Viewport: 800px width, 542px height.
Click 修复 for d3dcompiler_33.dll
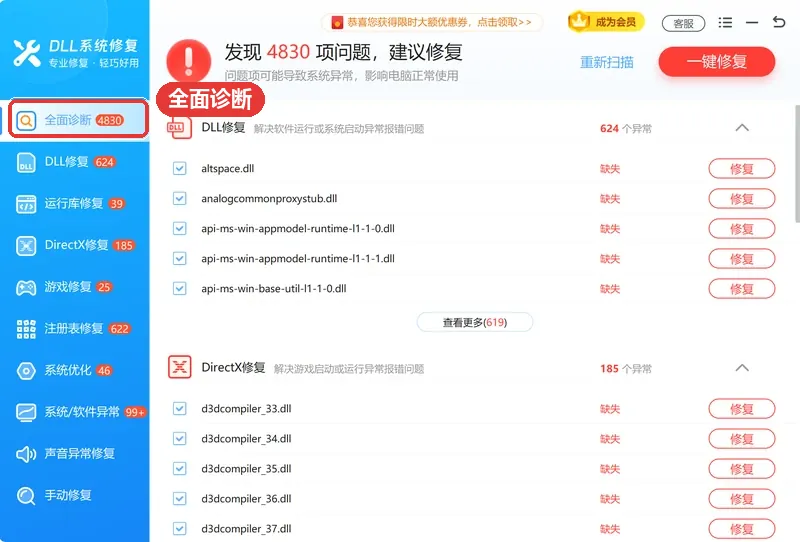pos(742,409)
